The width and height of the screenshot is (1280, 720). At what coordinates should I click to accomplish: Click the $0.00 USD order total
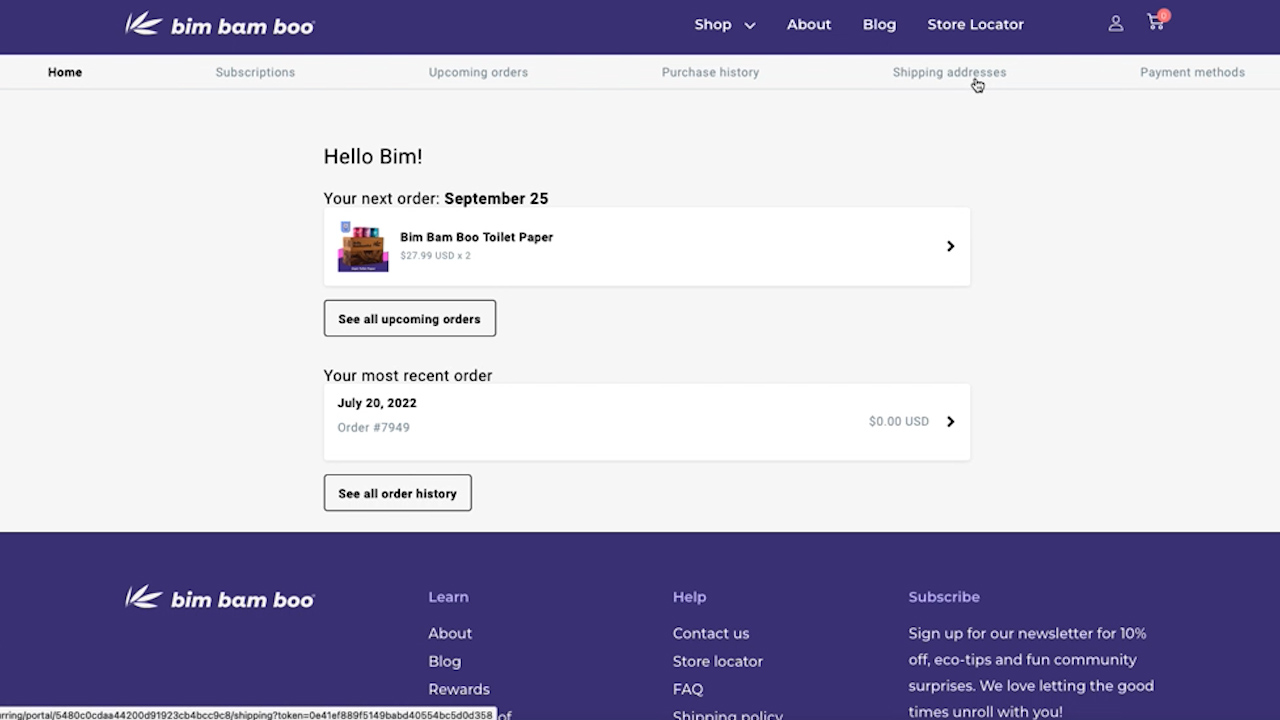click(x=899, y=421)
